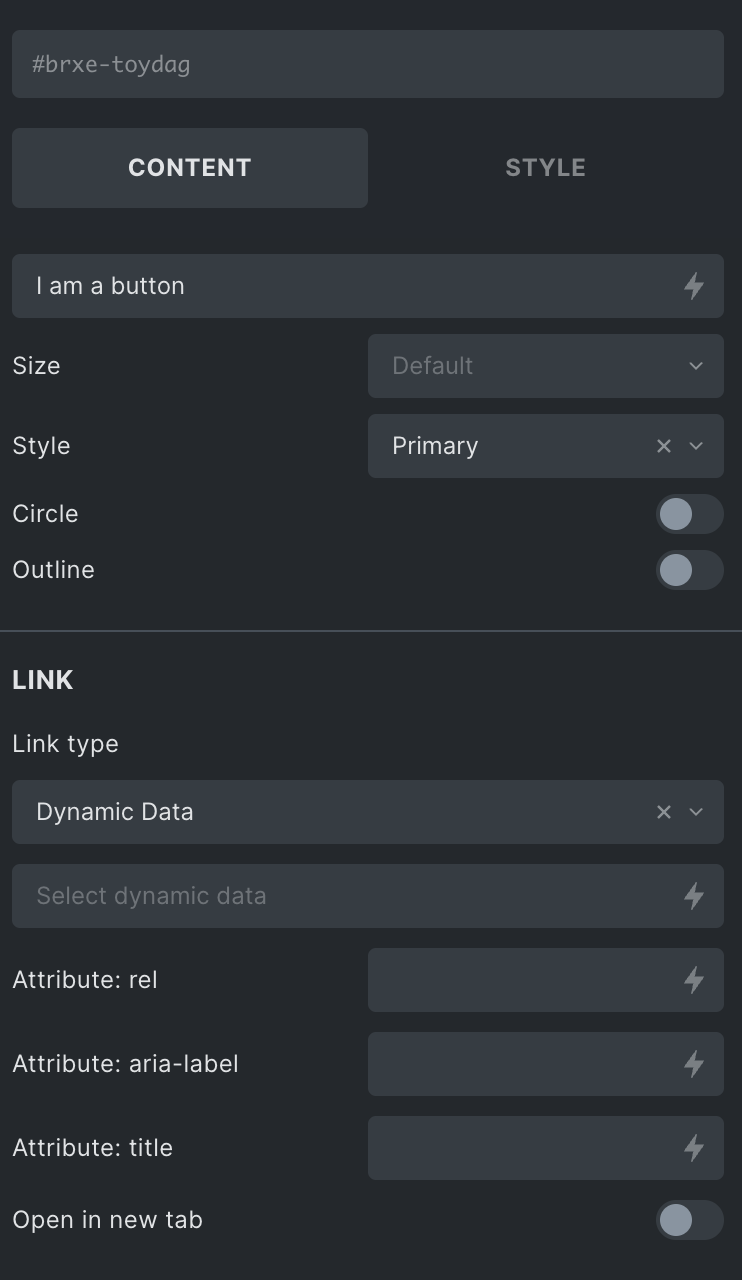This screenshot has height=1280, width=742.
Task: Expand the Link type dropdown chevron
Action: pyautogui.click(x=697, y=812)
